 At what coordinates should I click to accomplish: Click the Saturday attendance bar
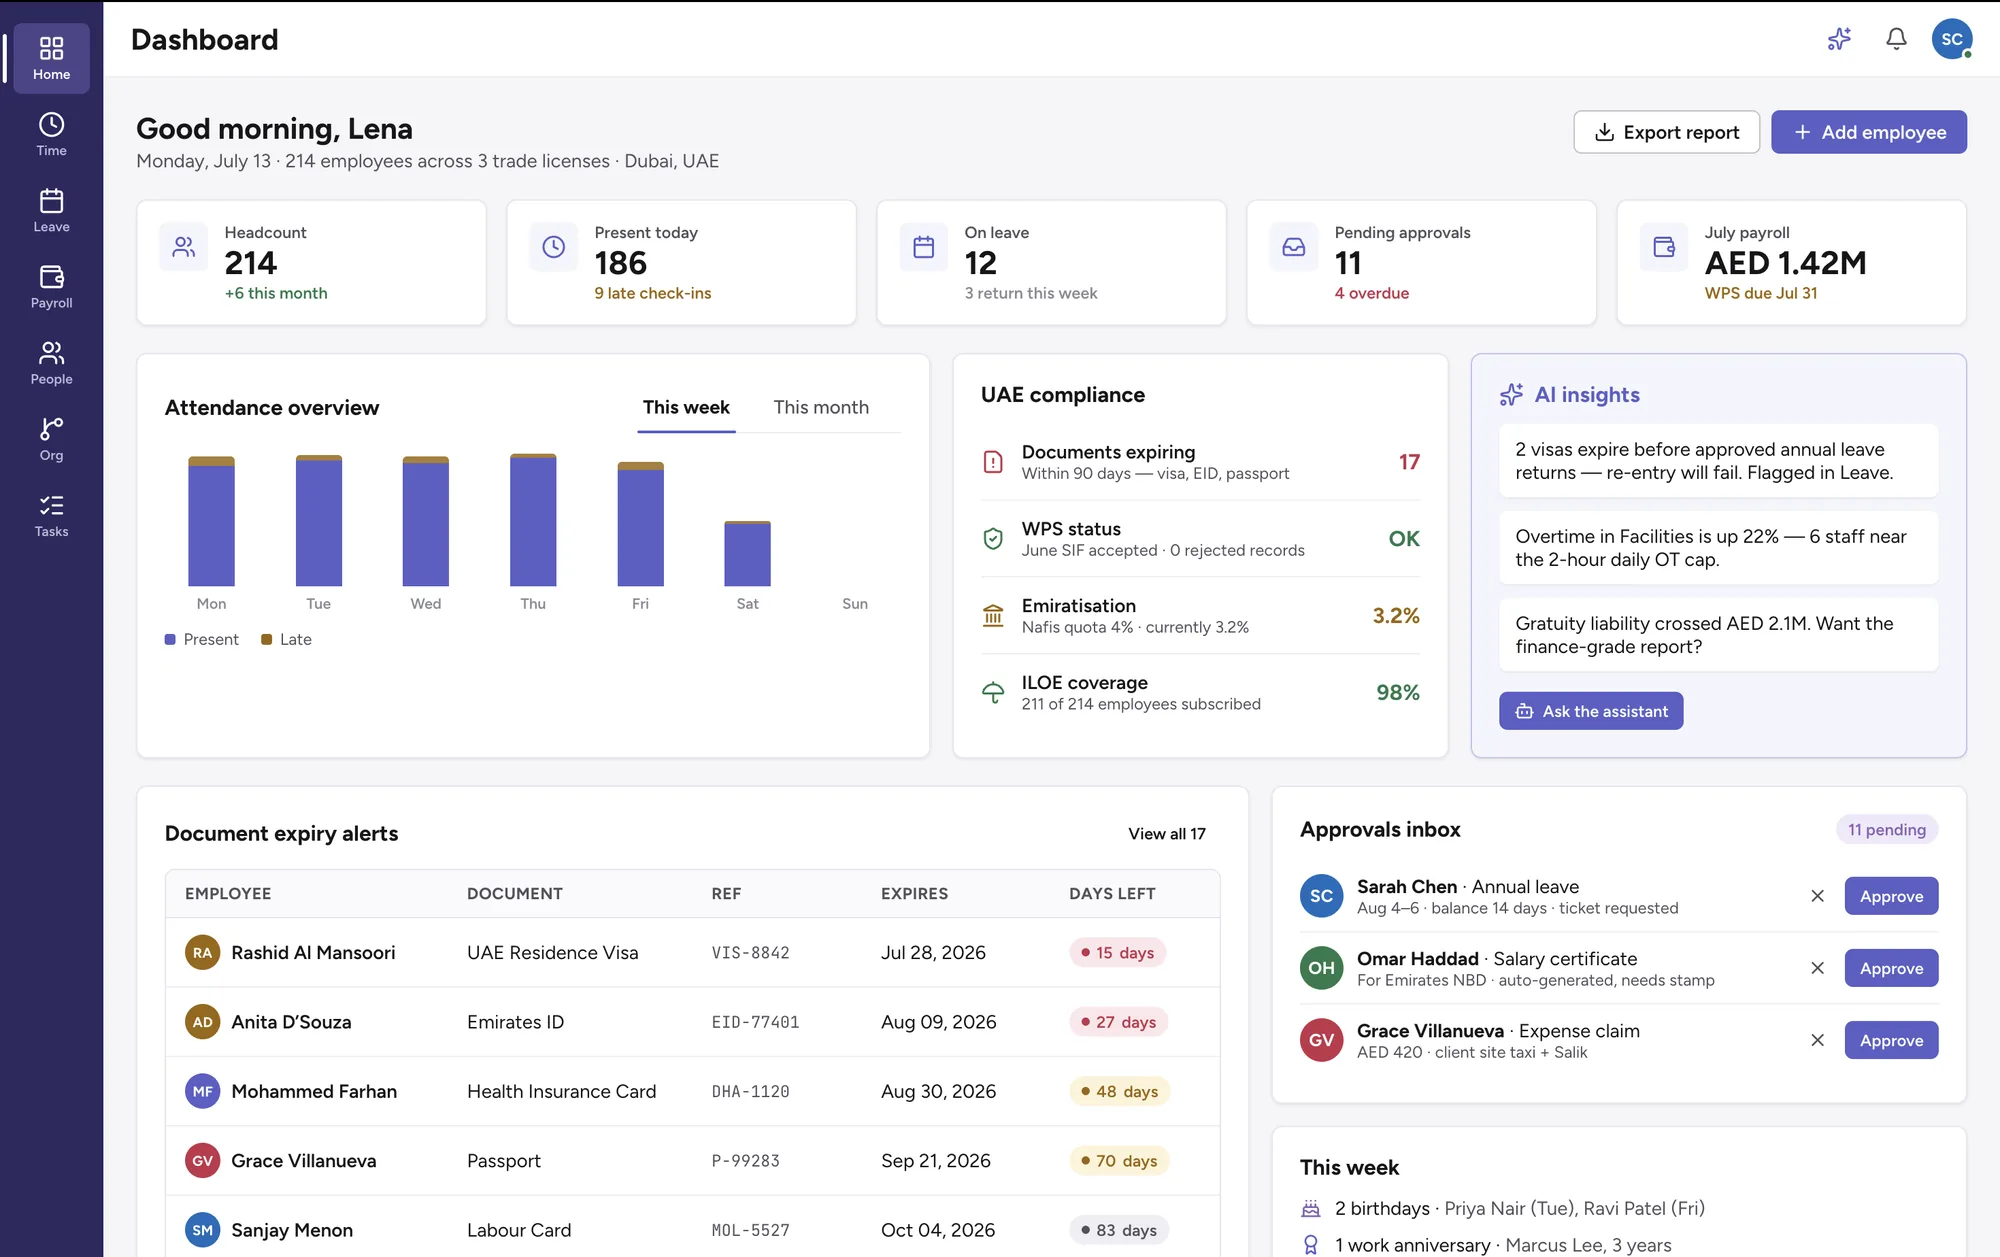(x=747, y=553)
